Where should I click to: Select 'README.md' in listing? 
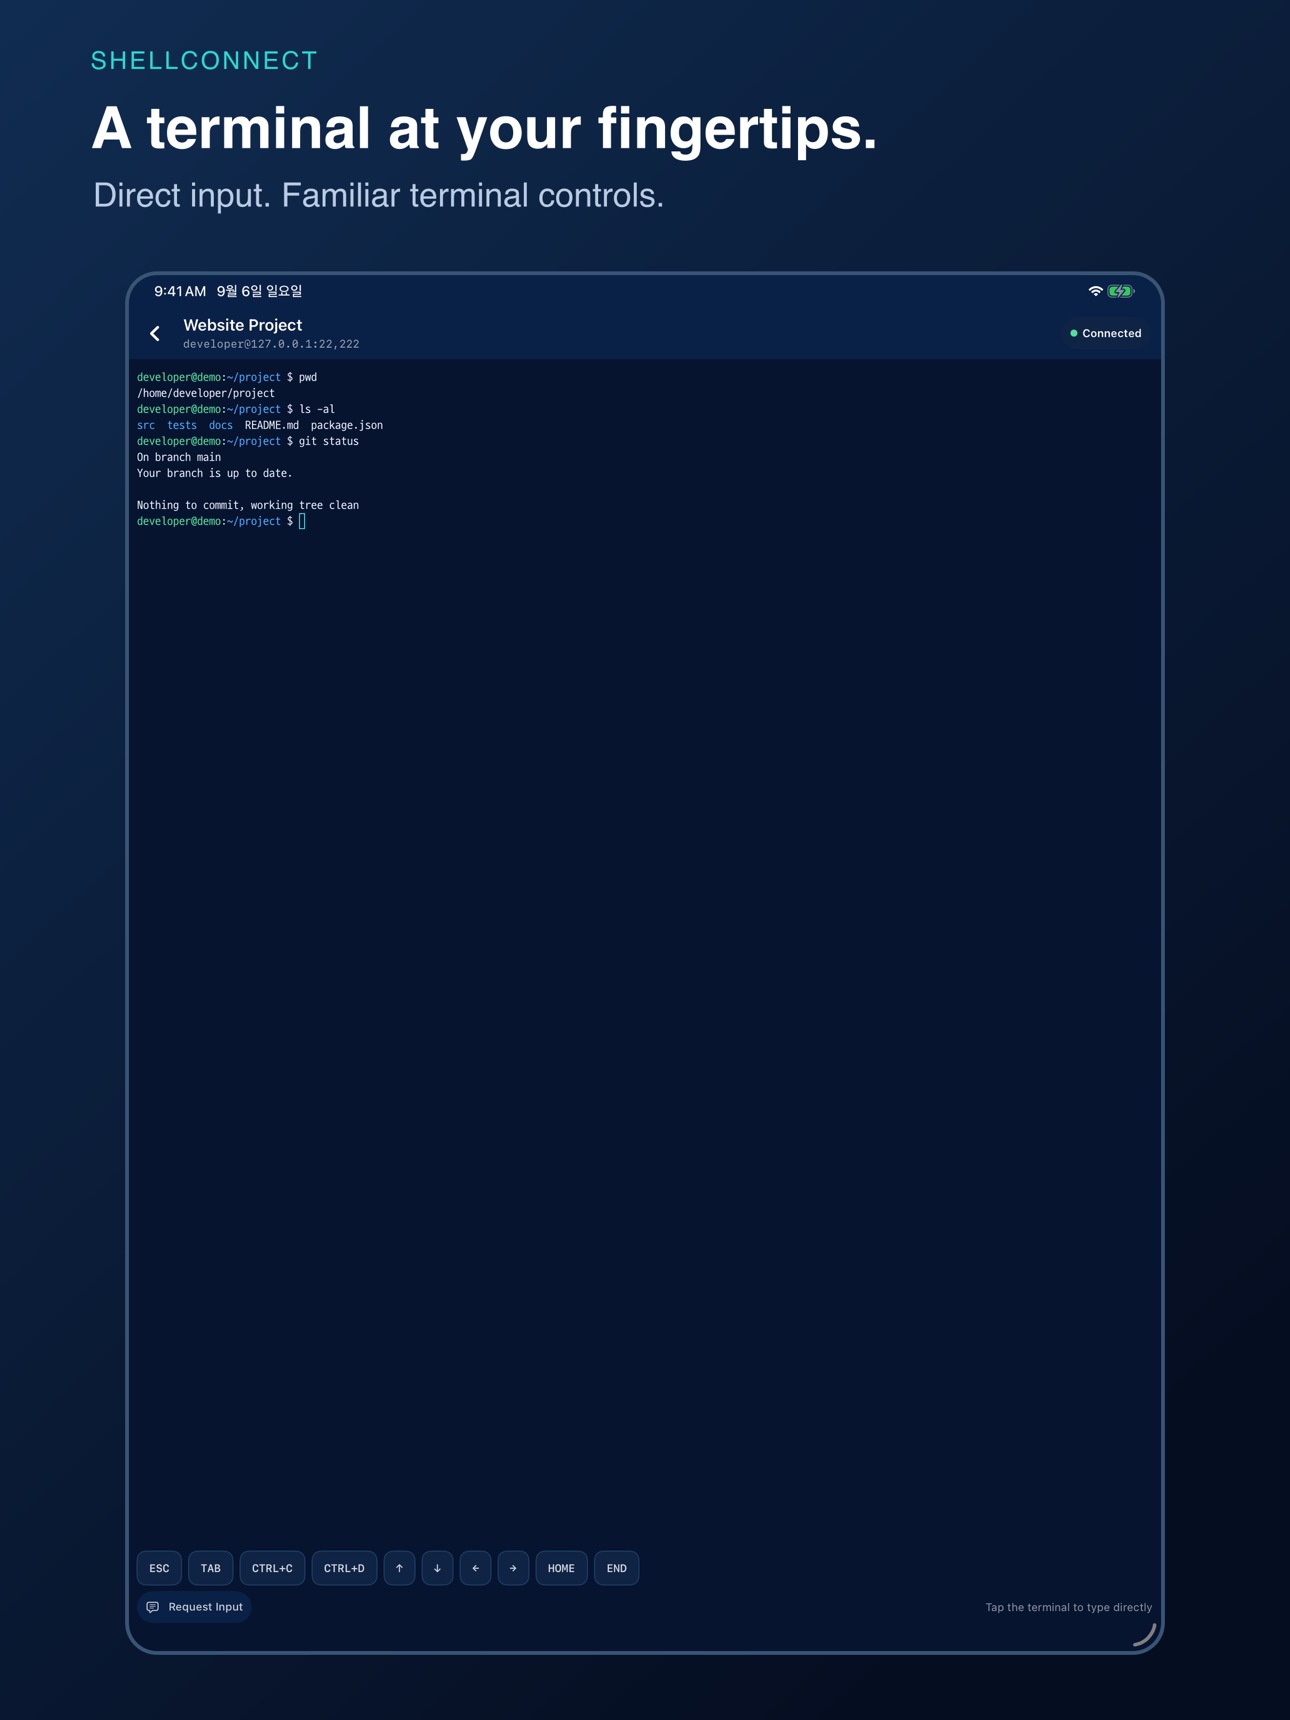point(271,425)
